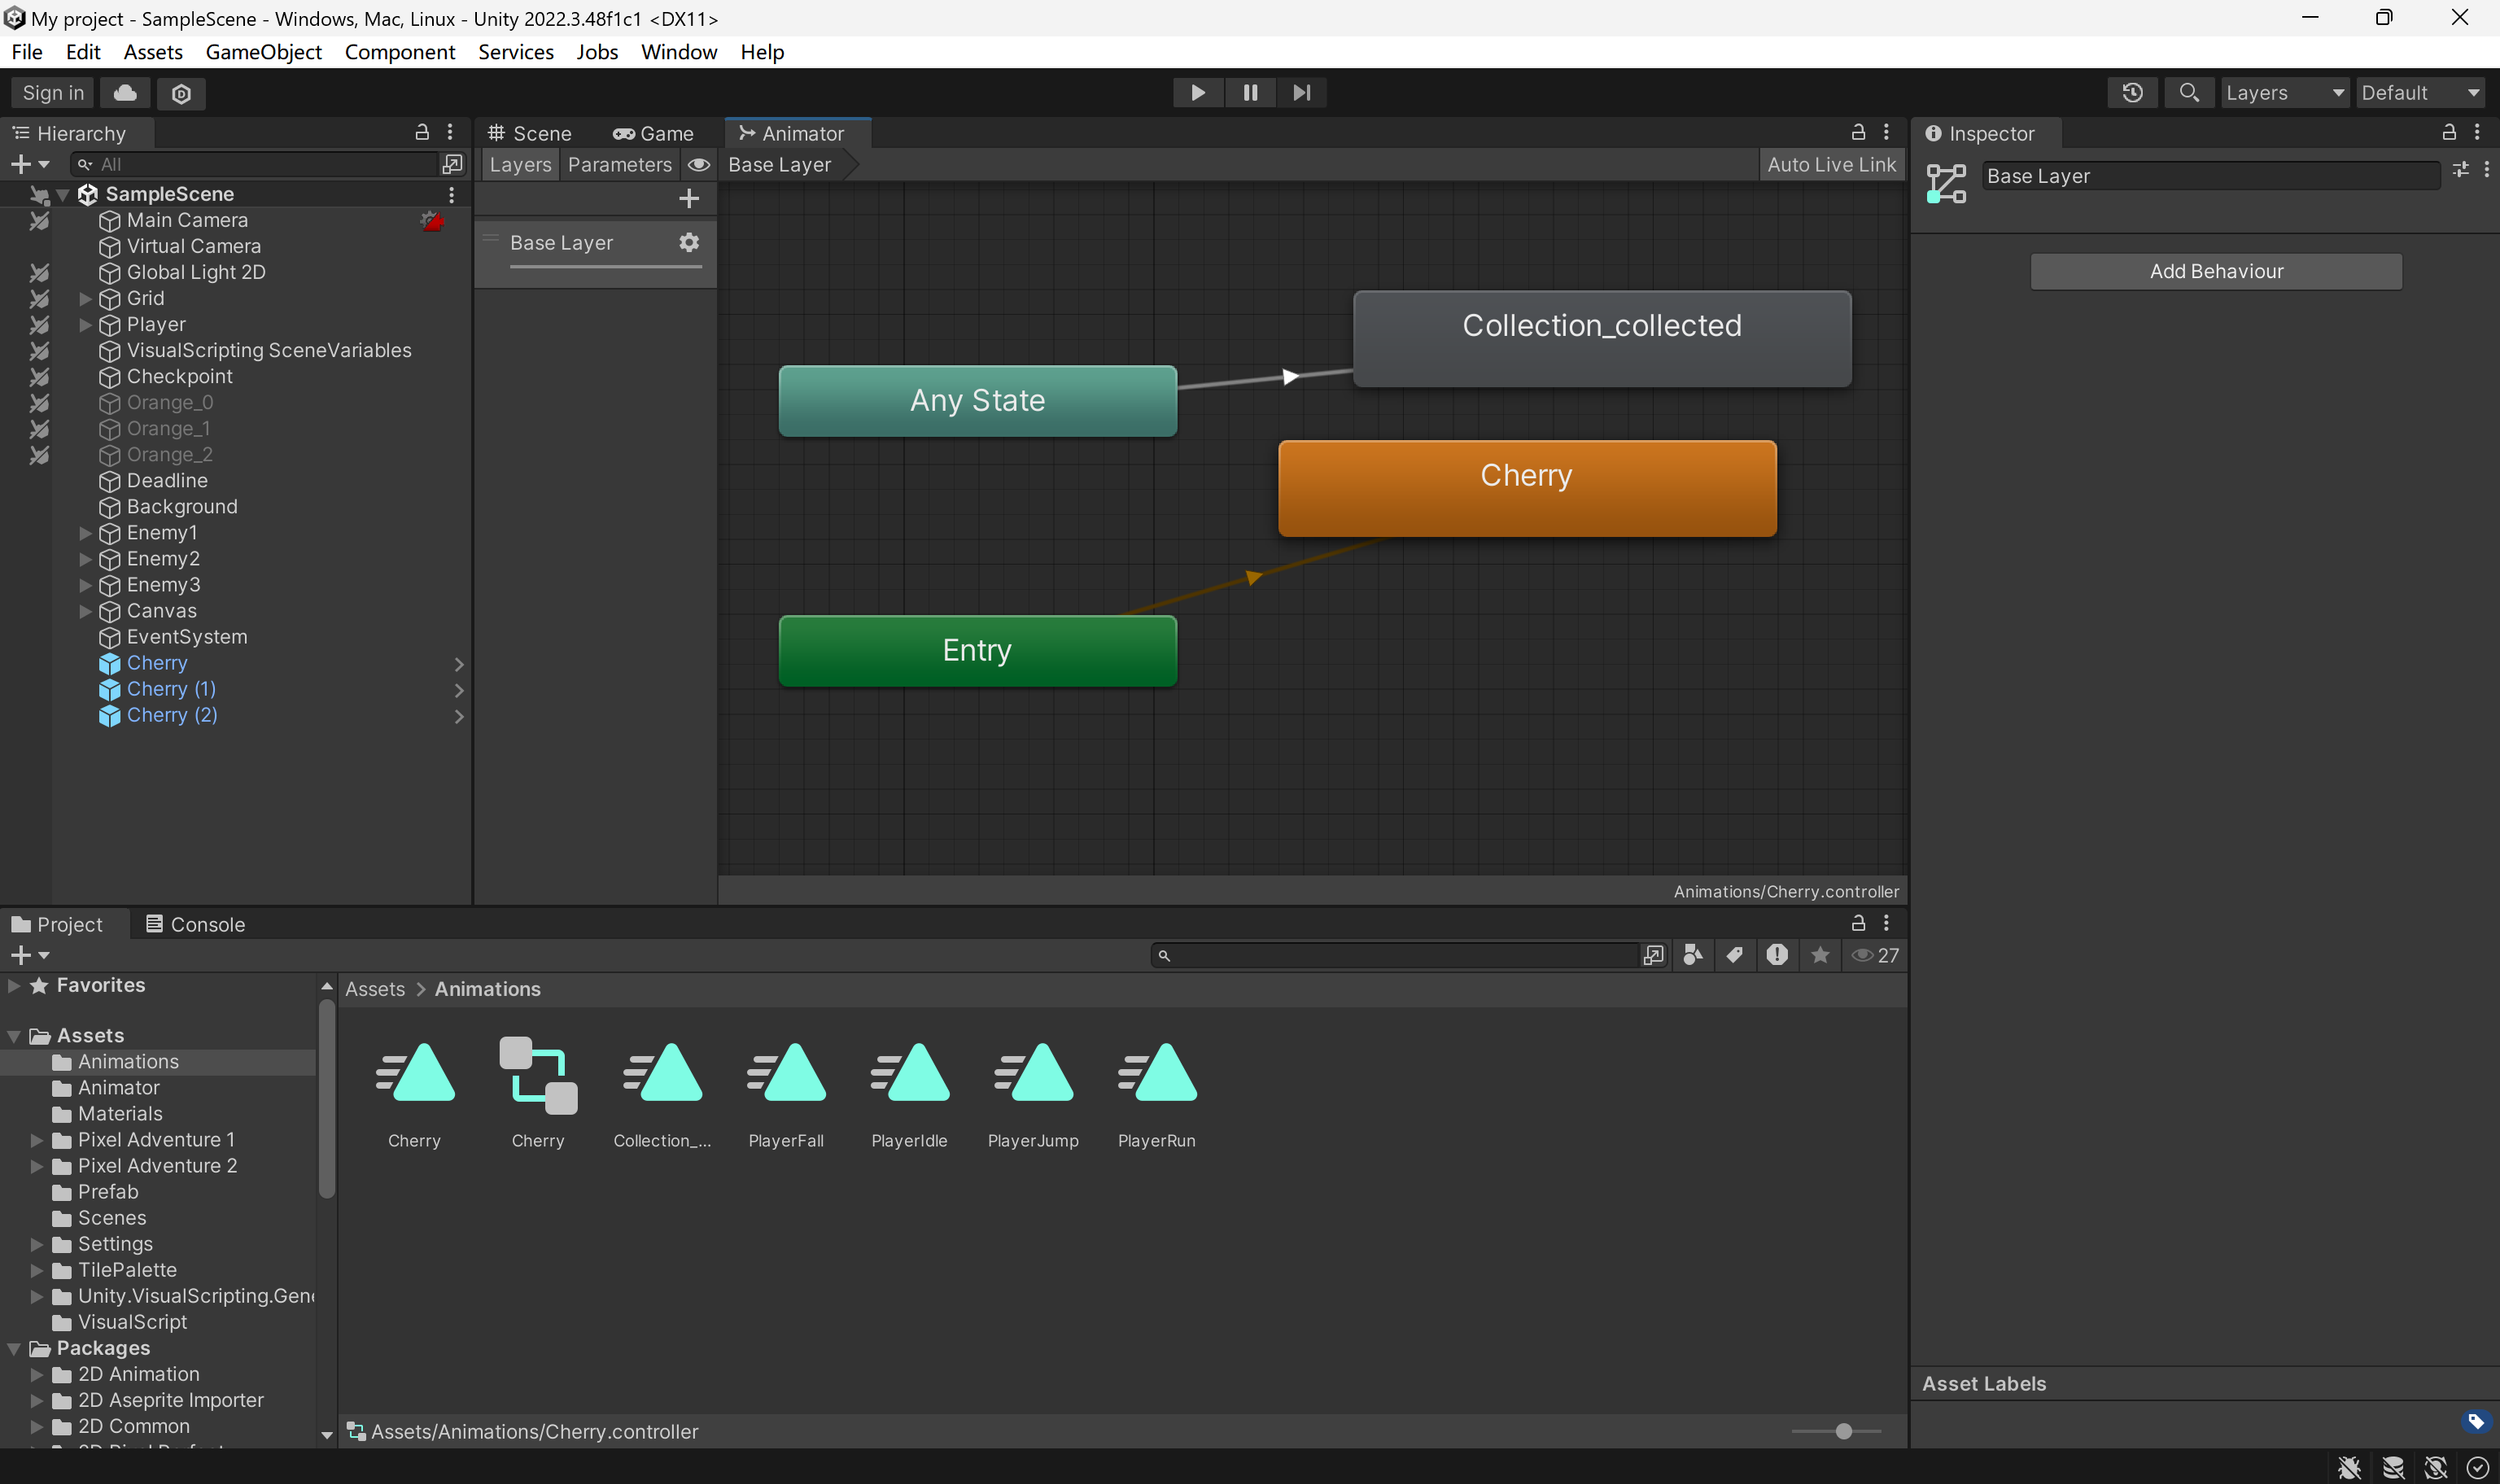Click Search by Type icon in Project
The width and height of the screenshot is (2500, 1484).
point(1692,956)
